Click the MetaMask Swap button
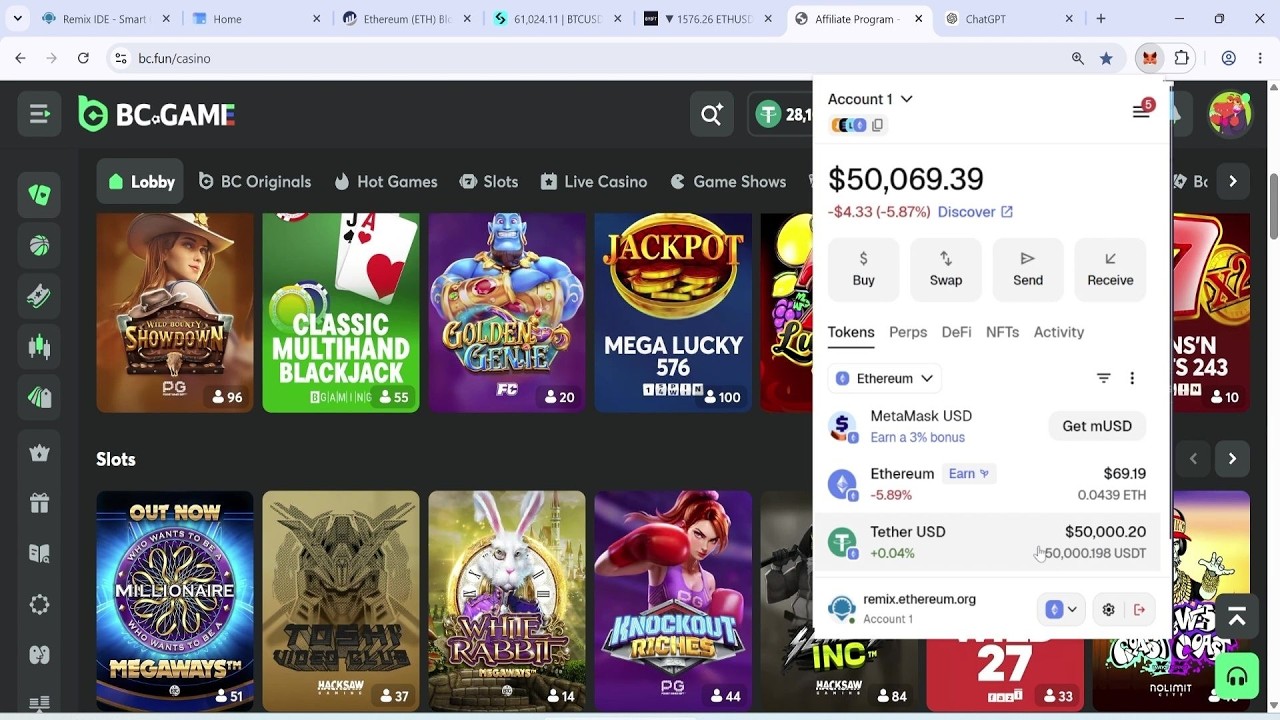This screenshot has width=1280, height=720. point(946,270)
